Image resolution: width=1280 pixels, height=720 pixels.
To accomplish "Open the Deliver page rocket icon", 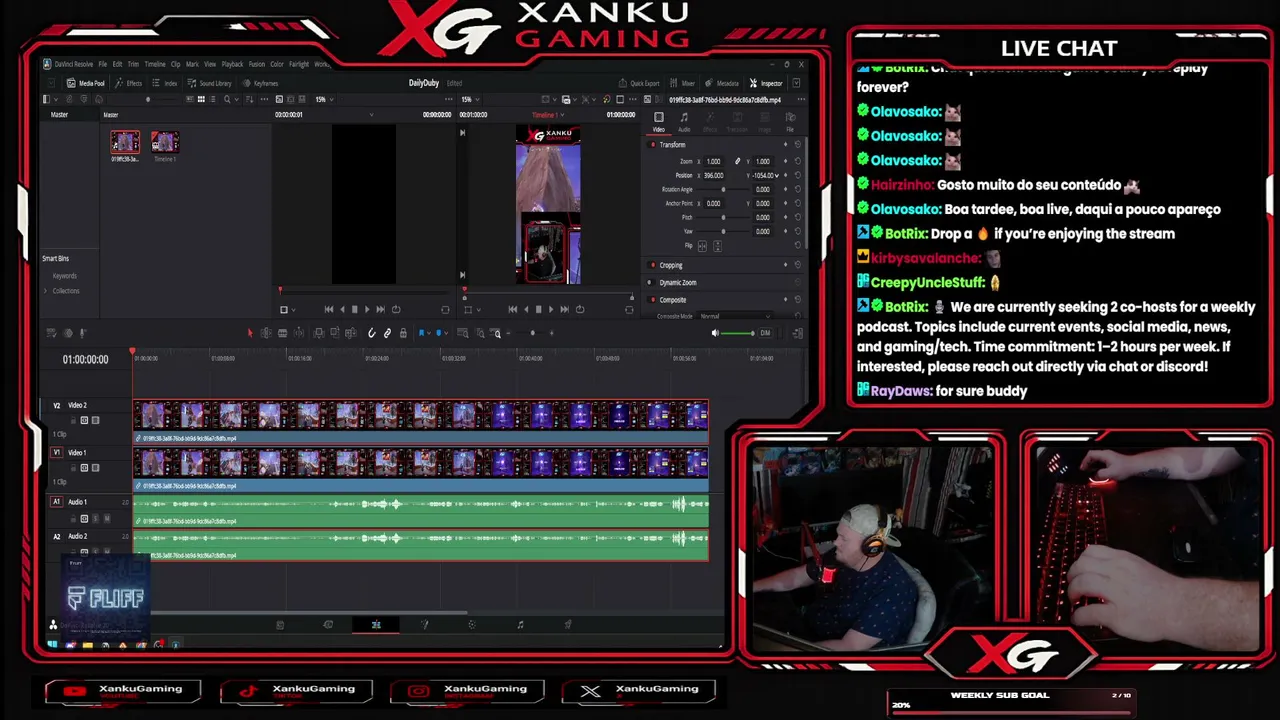I will 568,625.
